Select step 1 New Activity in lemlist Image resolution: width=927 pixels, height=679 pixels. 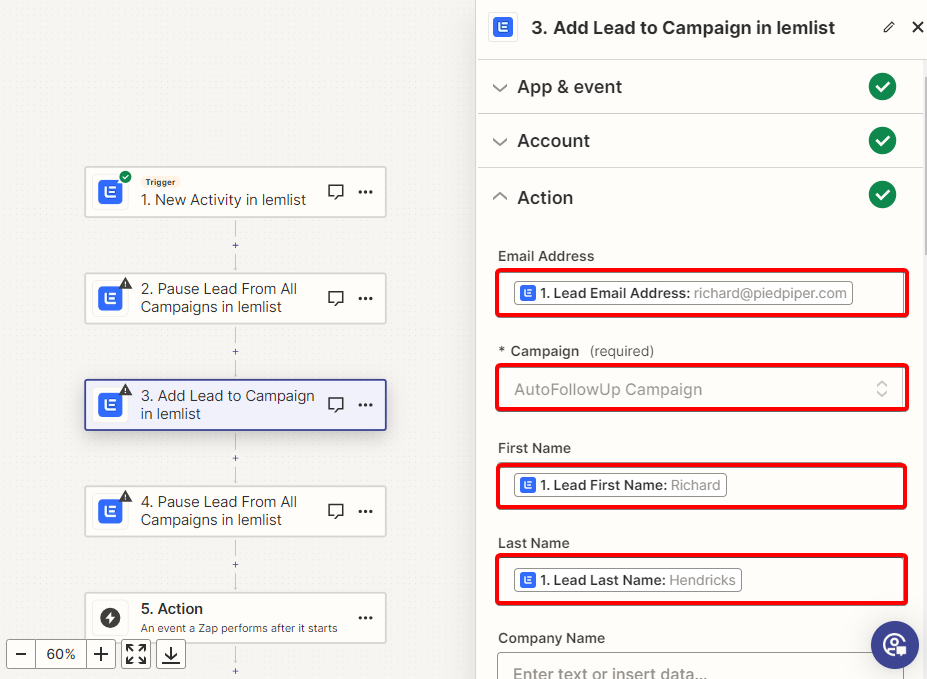[x=235, y=192]
